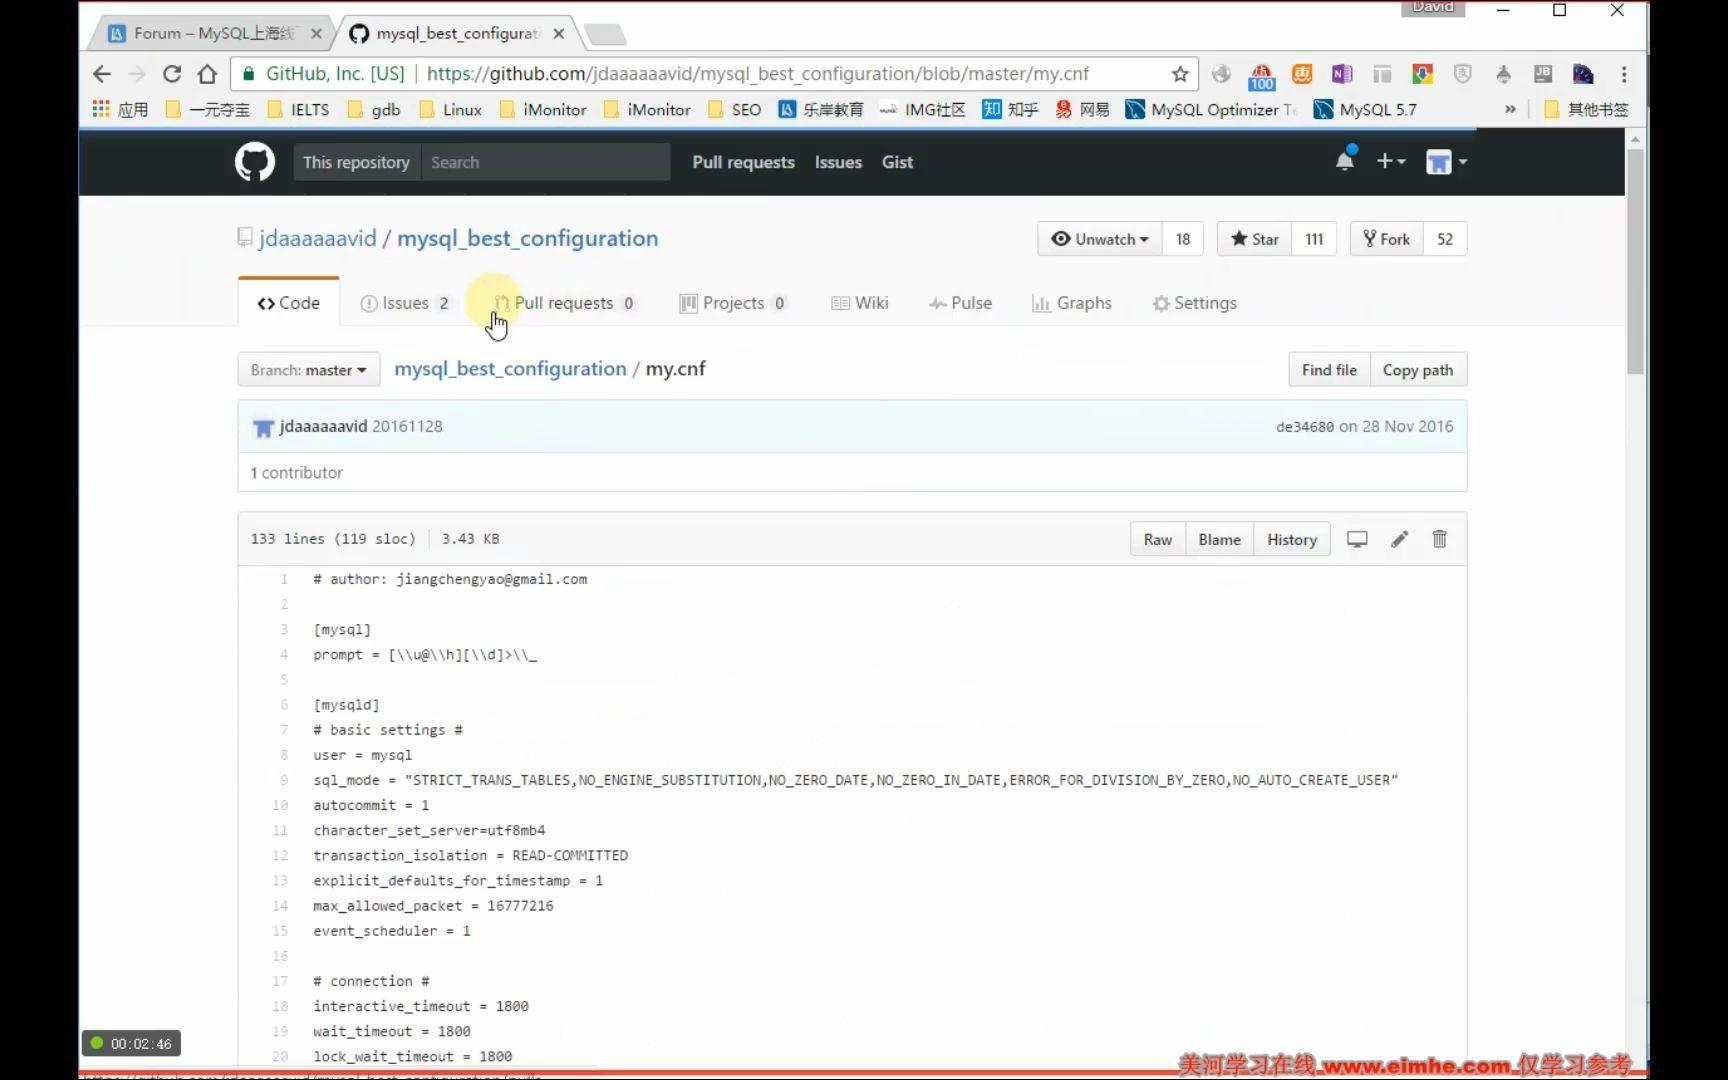1728x1080 pixels.
Task: Star the repository
Action: (1255, 239)
